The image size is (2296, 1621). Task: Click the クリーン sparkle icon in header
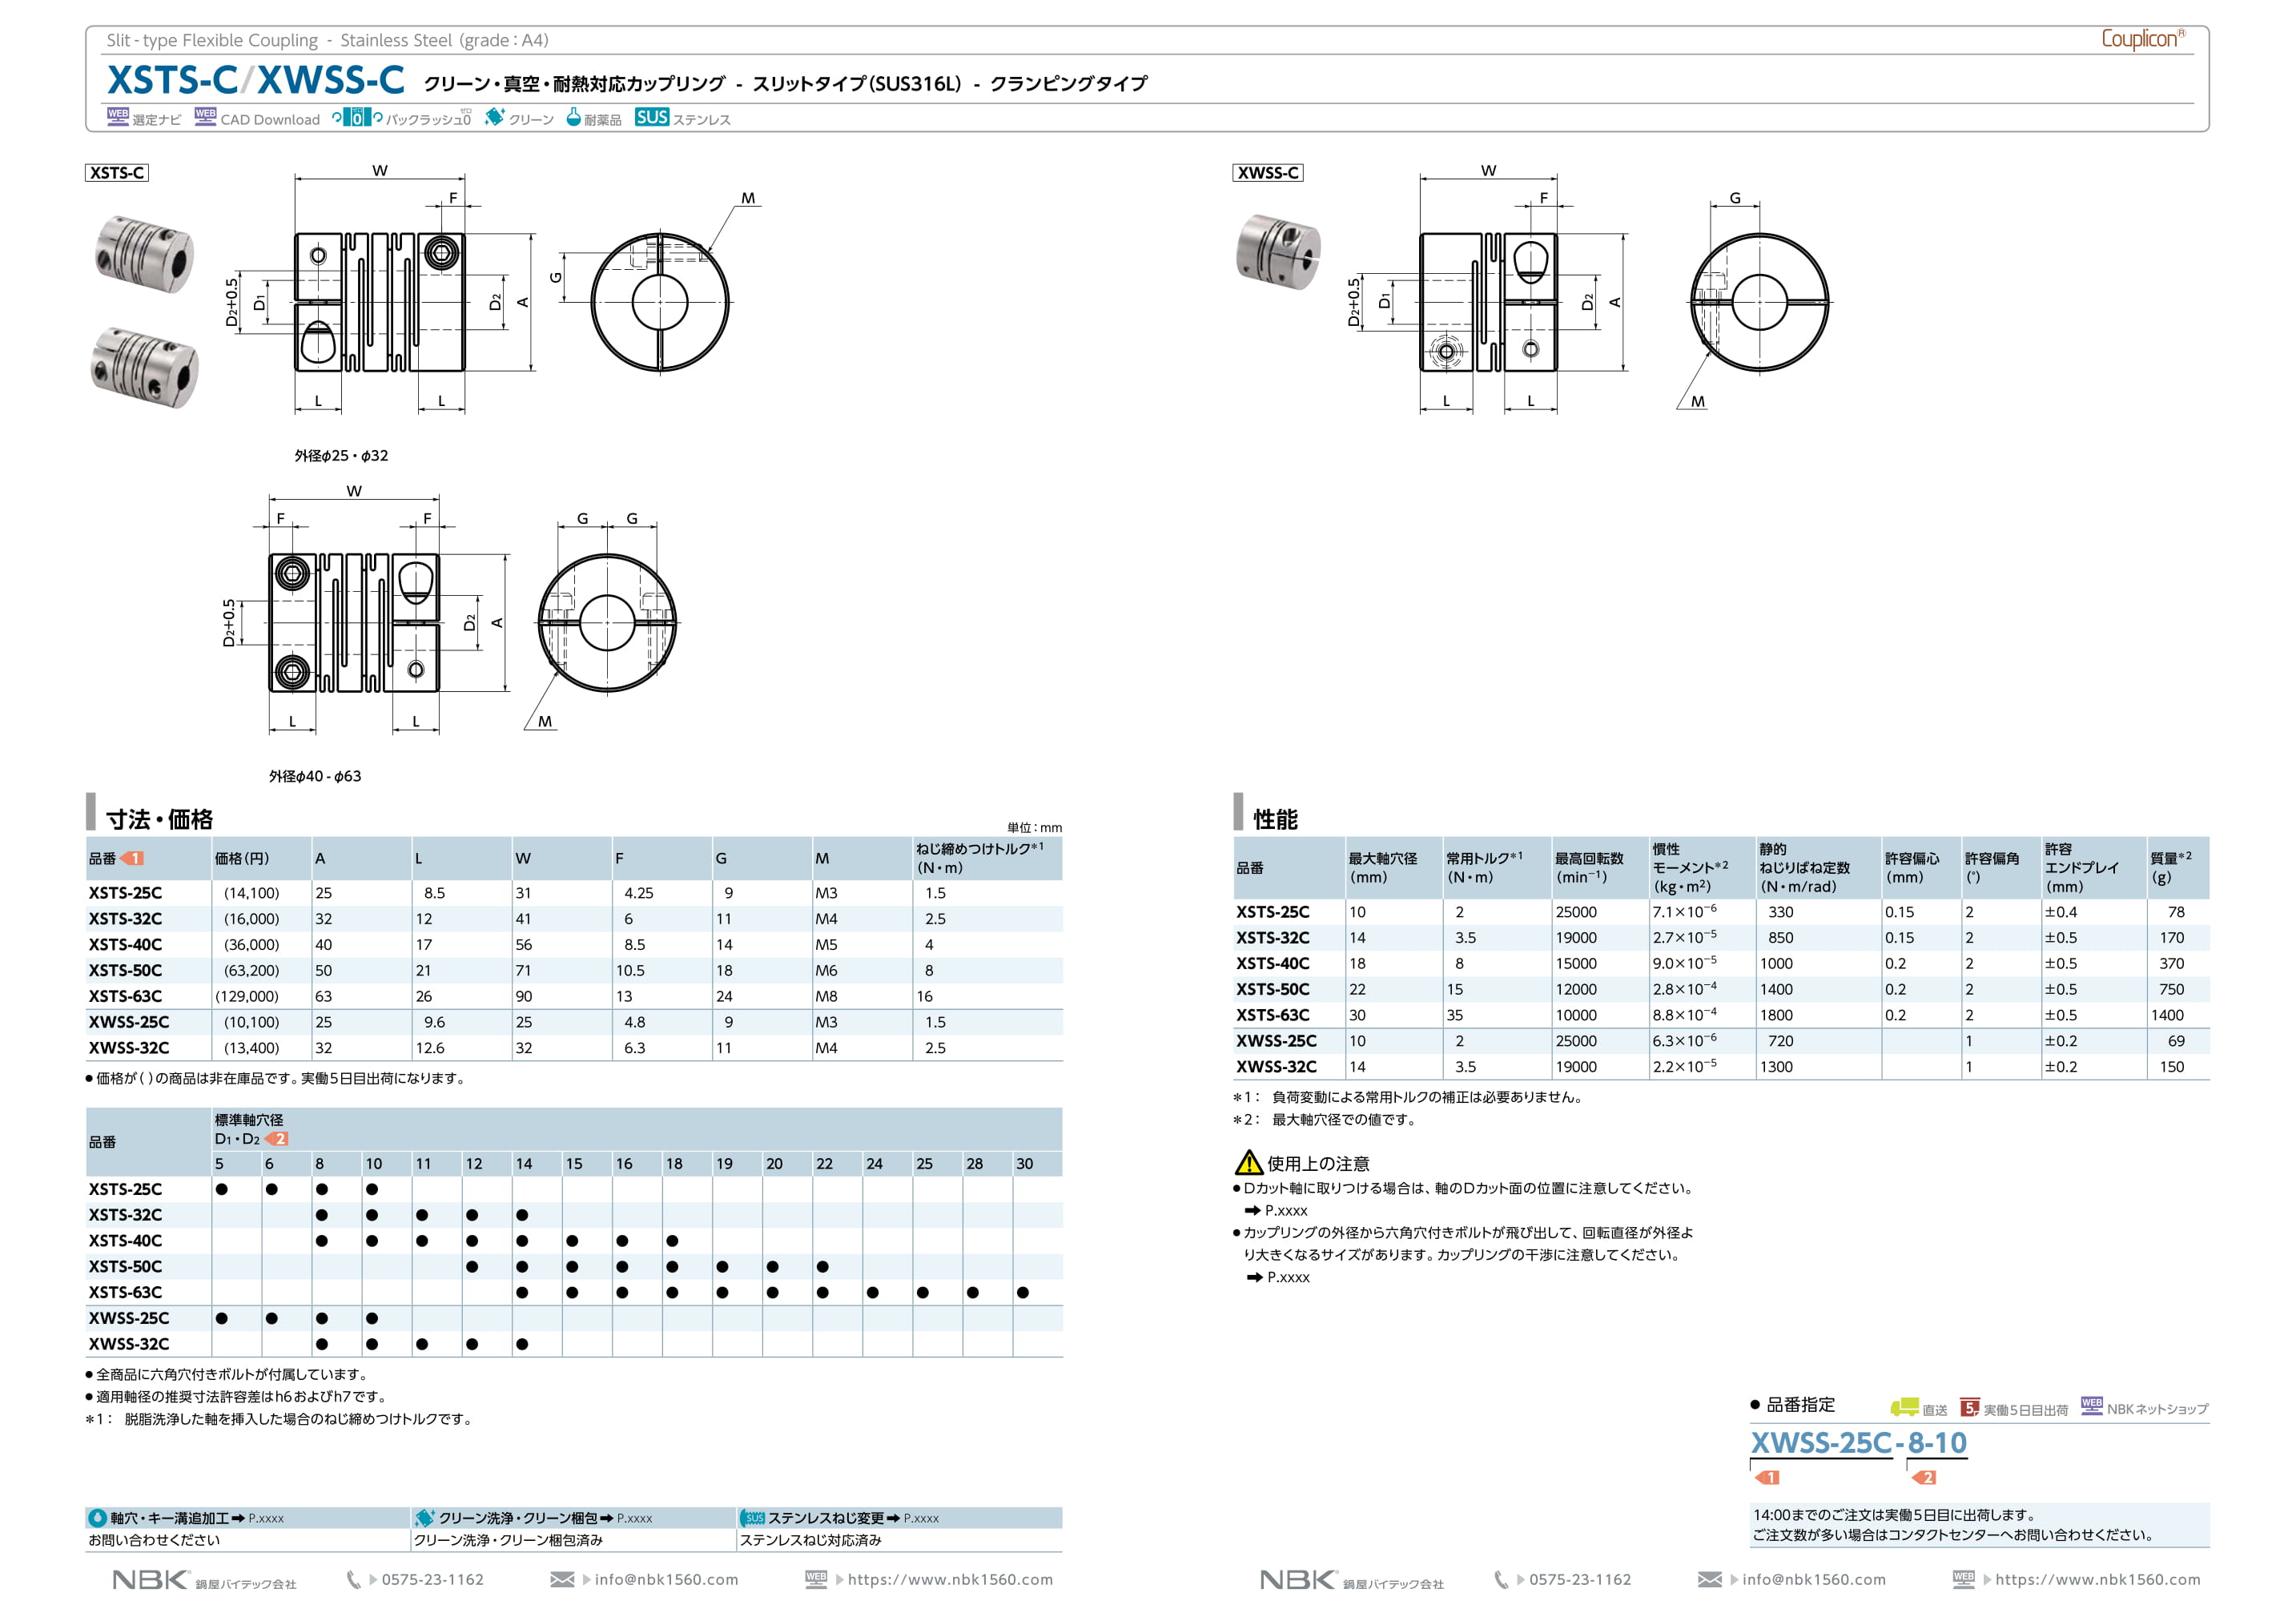click(494, 117)
